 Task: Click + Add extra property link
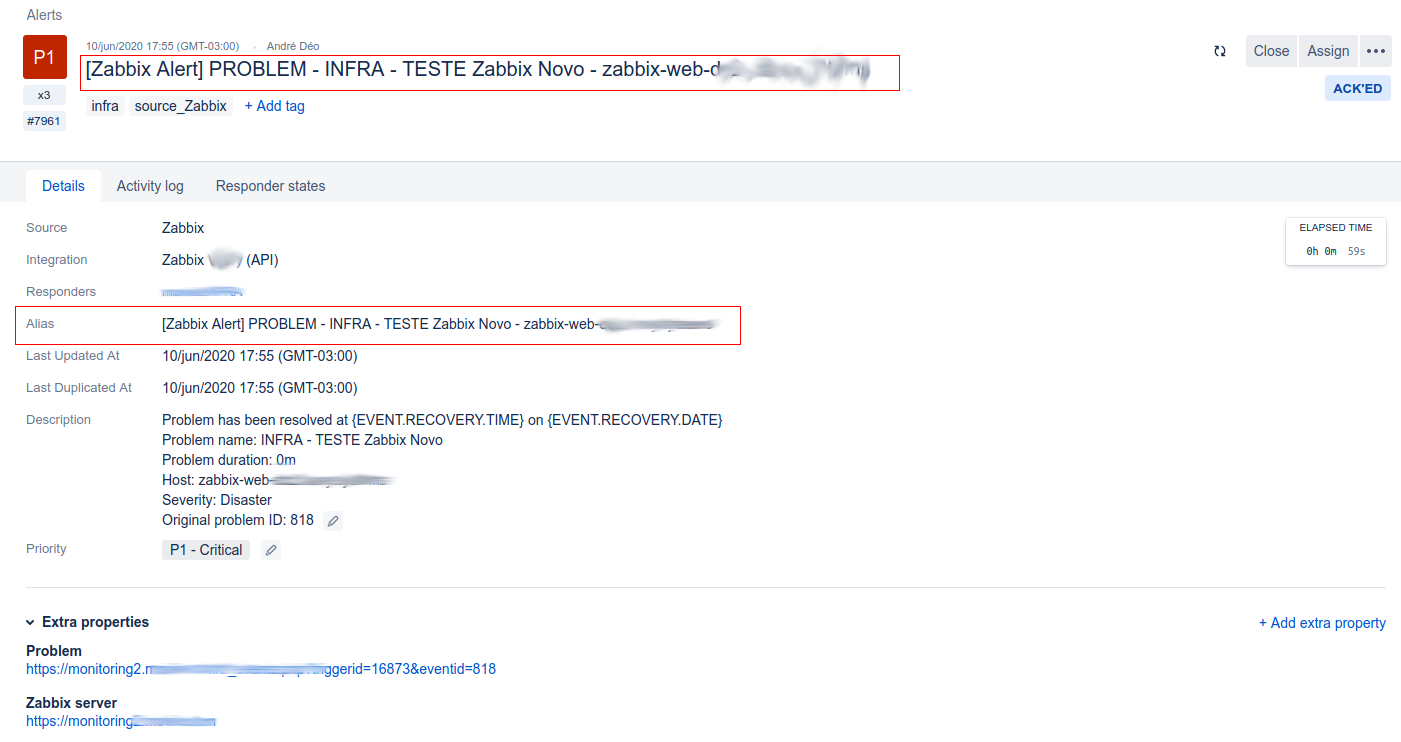pos(1322,623)
